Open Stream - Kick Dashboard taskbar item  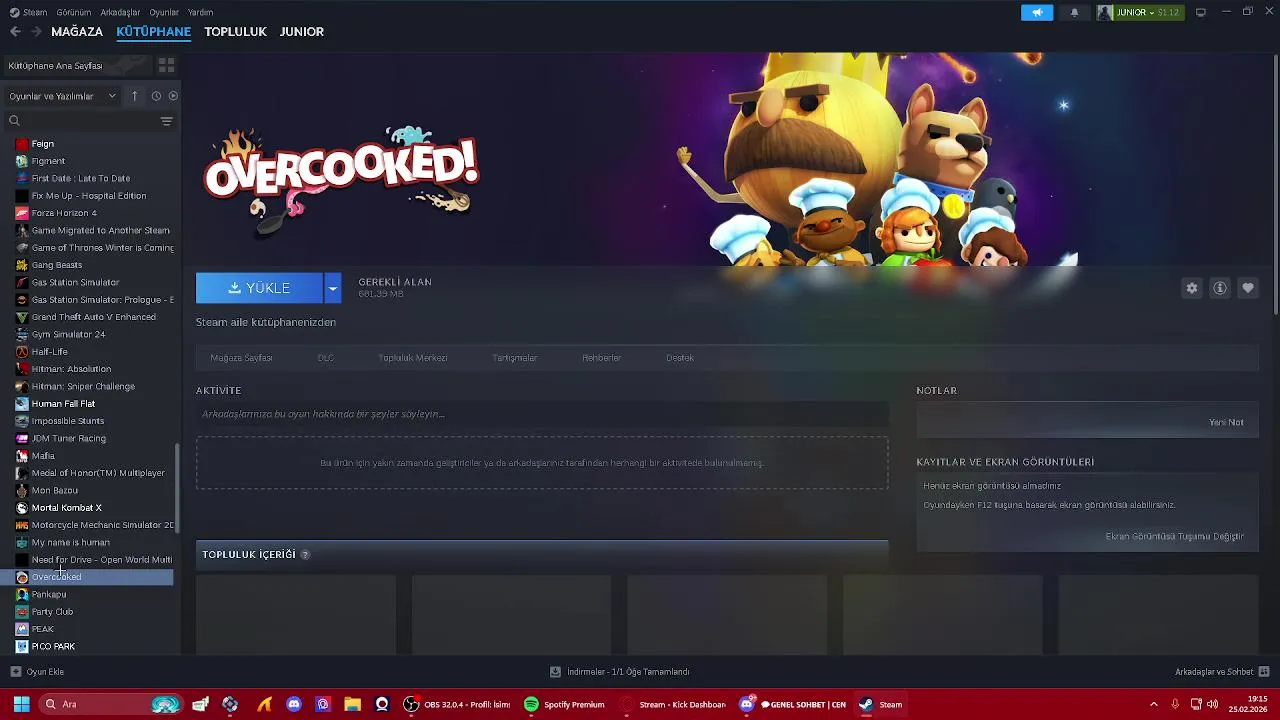674,704
